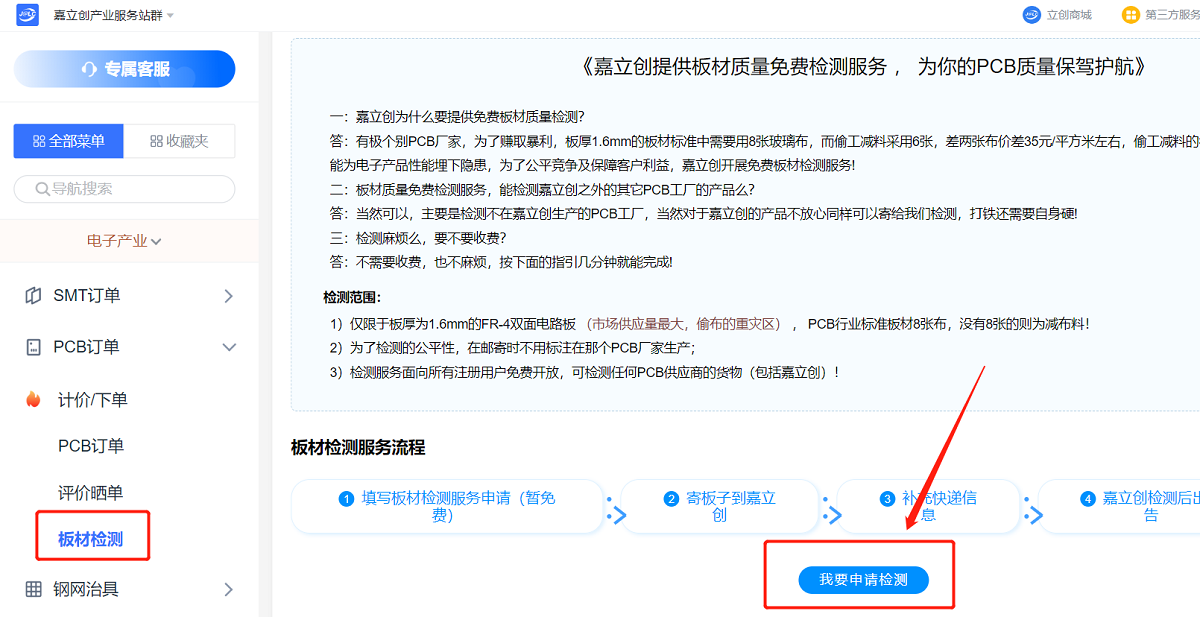This screenshot has width=1200, height=617.
Task: Click the JLC logo icon at top left
Action: (x=27, y=15)
